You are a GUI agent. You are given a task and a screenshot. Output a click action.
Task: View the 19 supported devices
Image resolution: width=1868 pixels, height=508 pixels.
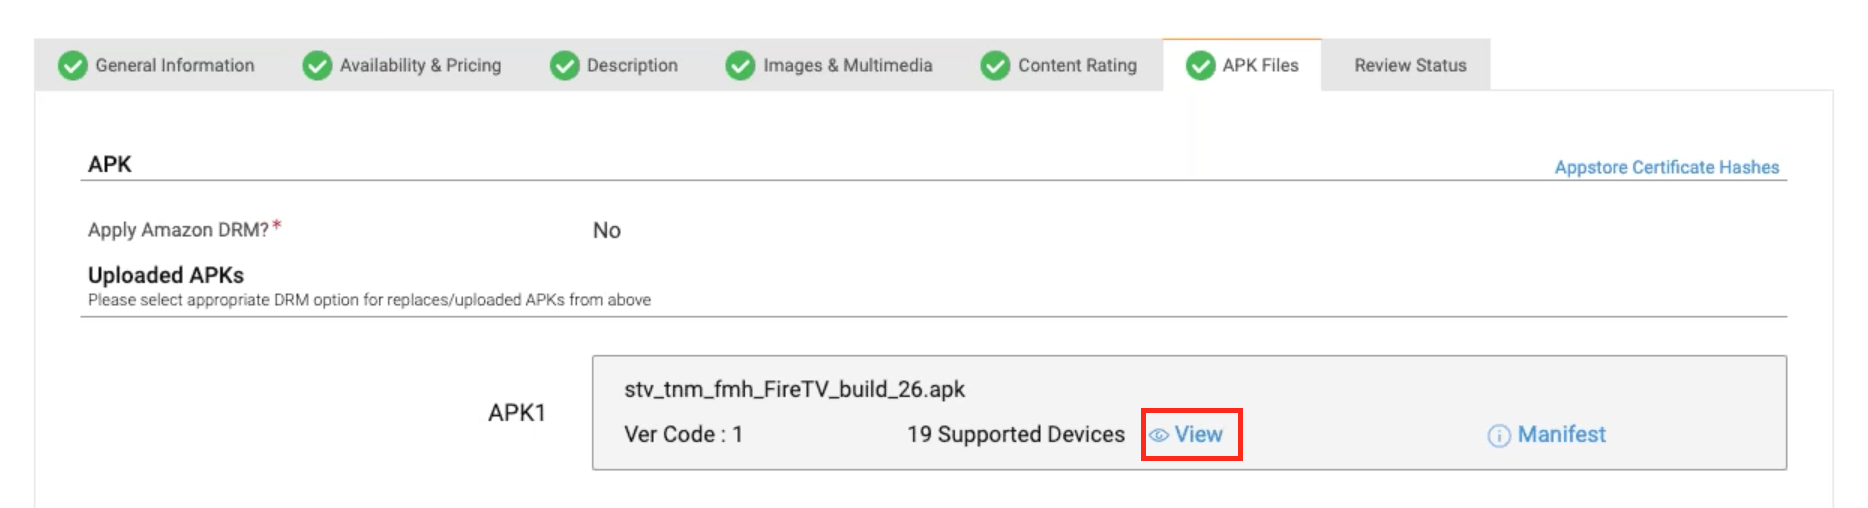tap(1187, 435)
